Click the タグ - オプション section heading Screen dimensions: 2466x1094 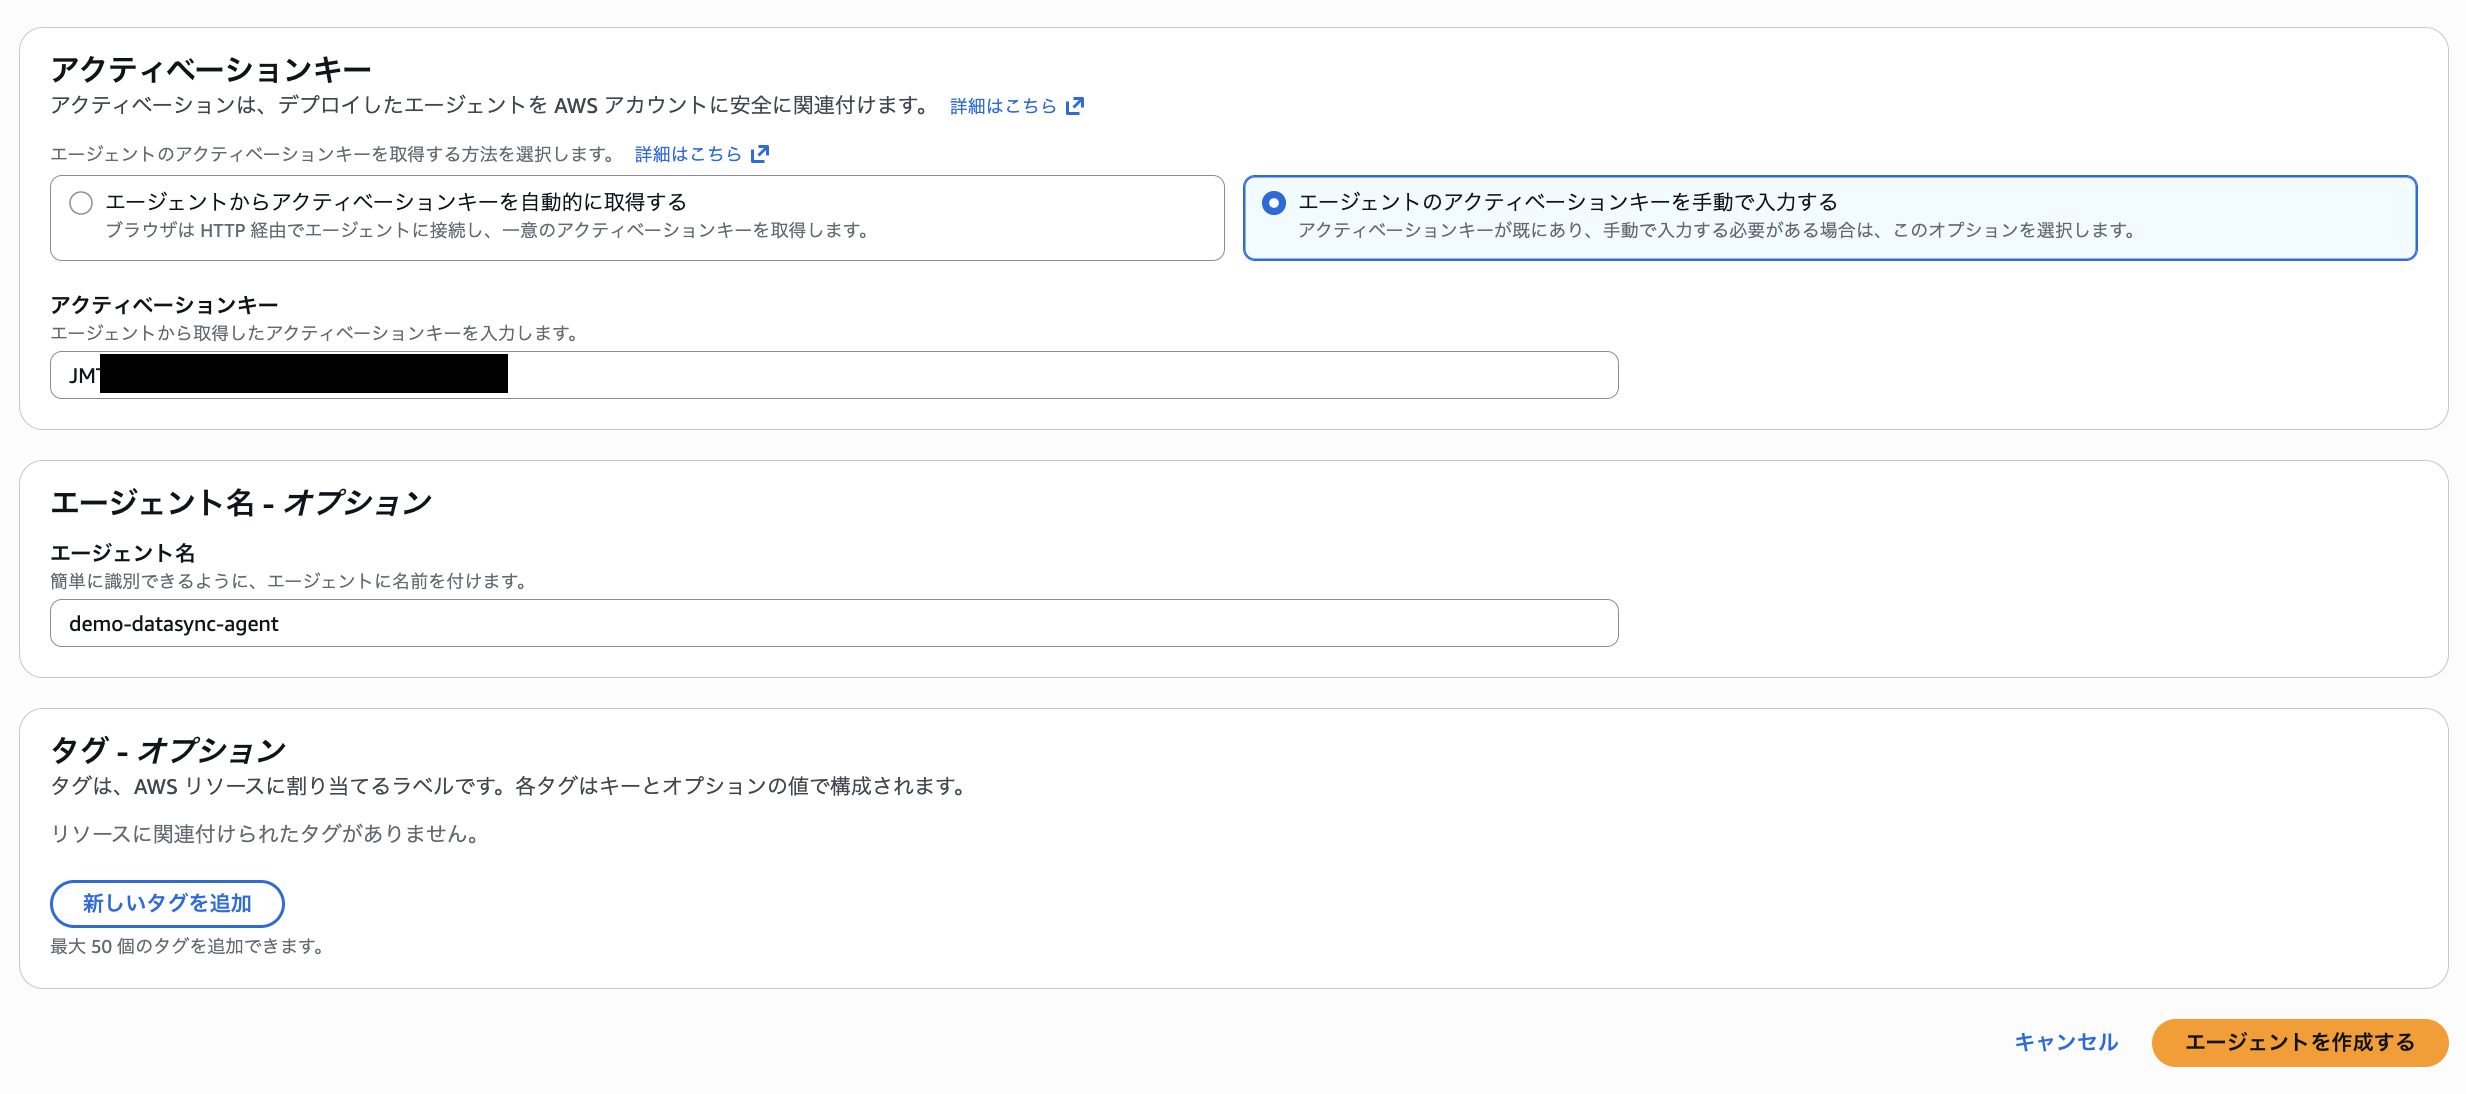click(x=168, y=749)
